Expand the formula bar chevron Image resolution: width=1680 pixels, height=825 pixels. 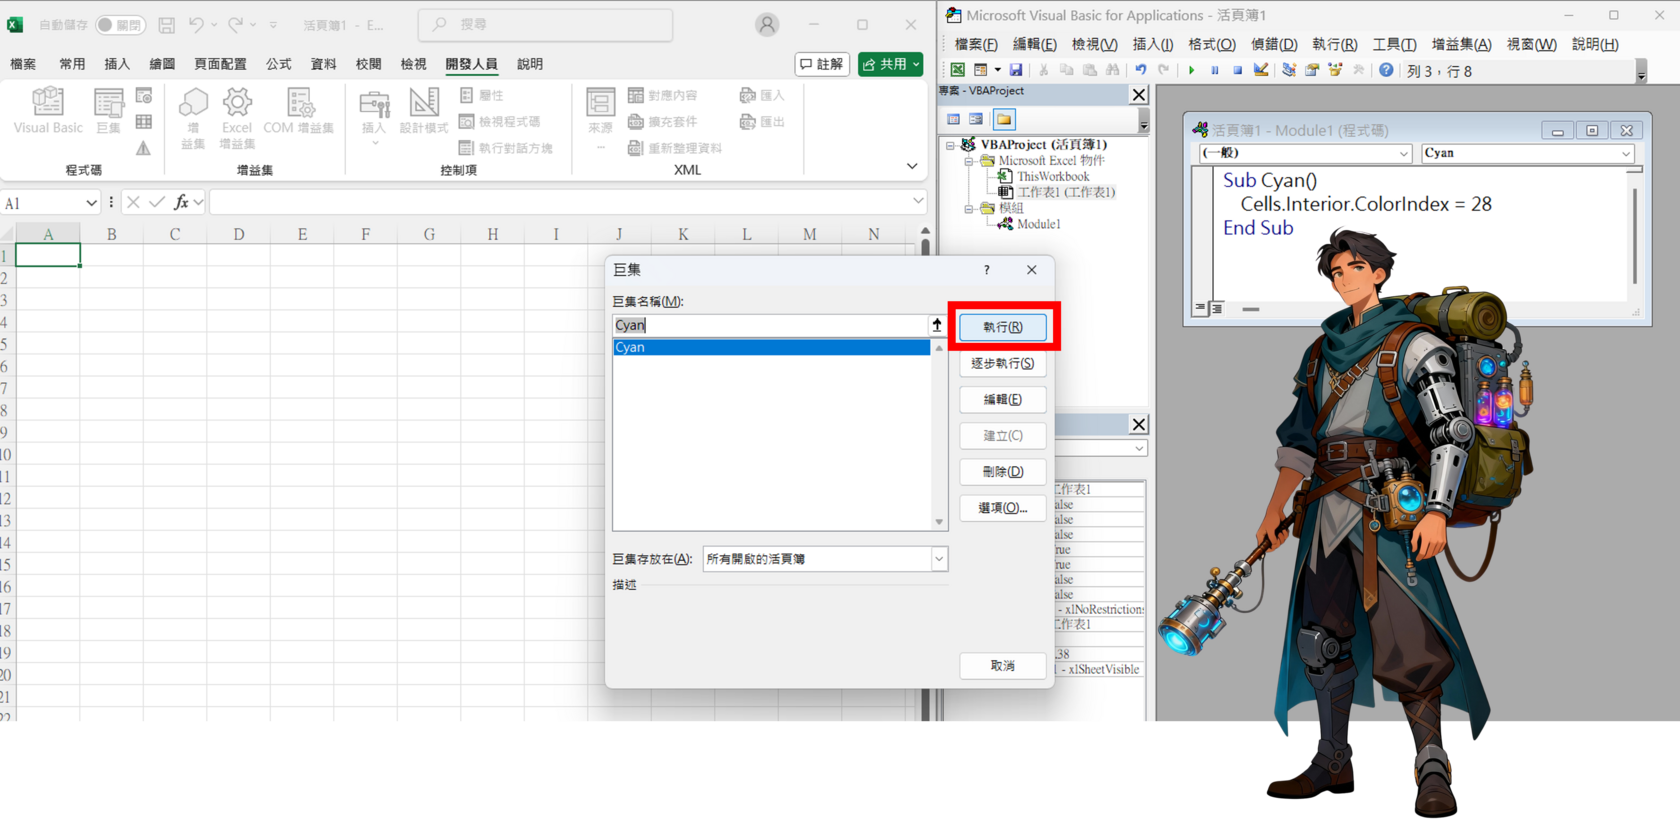pos(918,202)
